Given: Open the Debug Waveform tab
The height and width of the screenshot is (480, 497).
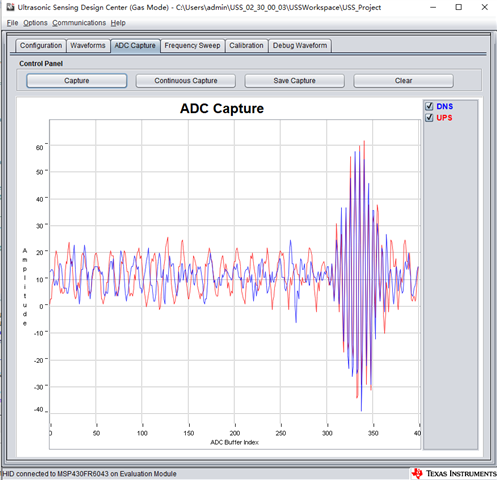Looking at the screenshot, I should click(x=300, y=46).
